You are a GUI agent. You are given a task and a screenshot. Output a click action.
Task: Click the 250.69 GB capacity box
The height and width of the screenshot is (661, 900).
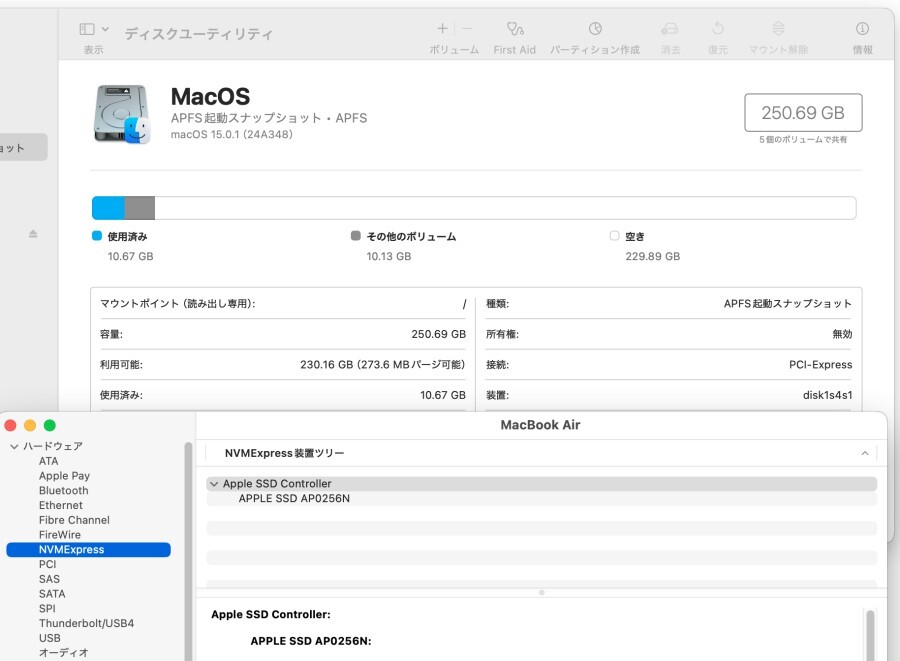click(803, 113)
